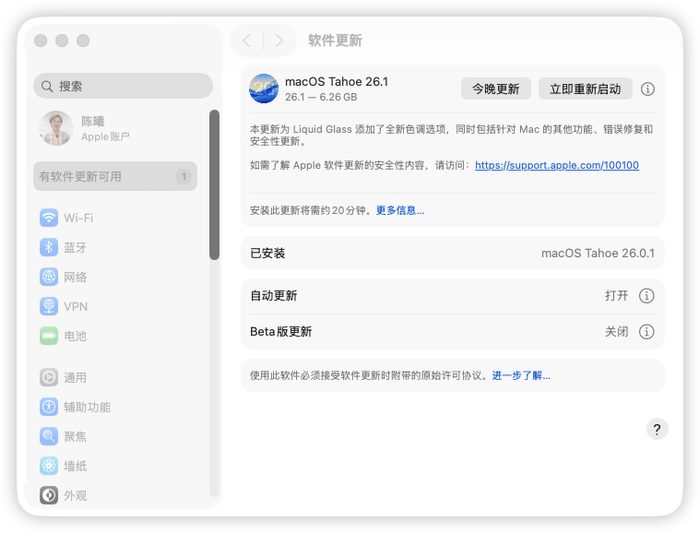Click the macOS Tahoe 26.1 update icon
Screen dimensions: 700x533
264,88
